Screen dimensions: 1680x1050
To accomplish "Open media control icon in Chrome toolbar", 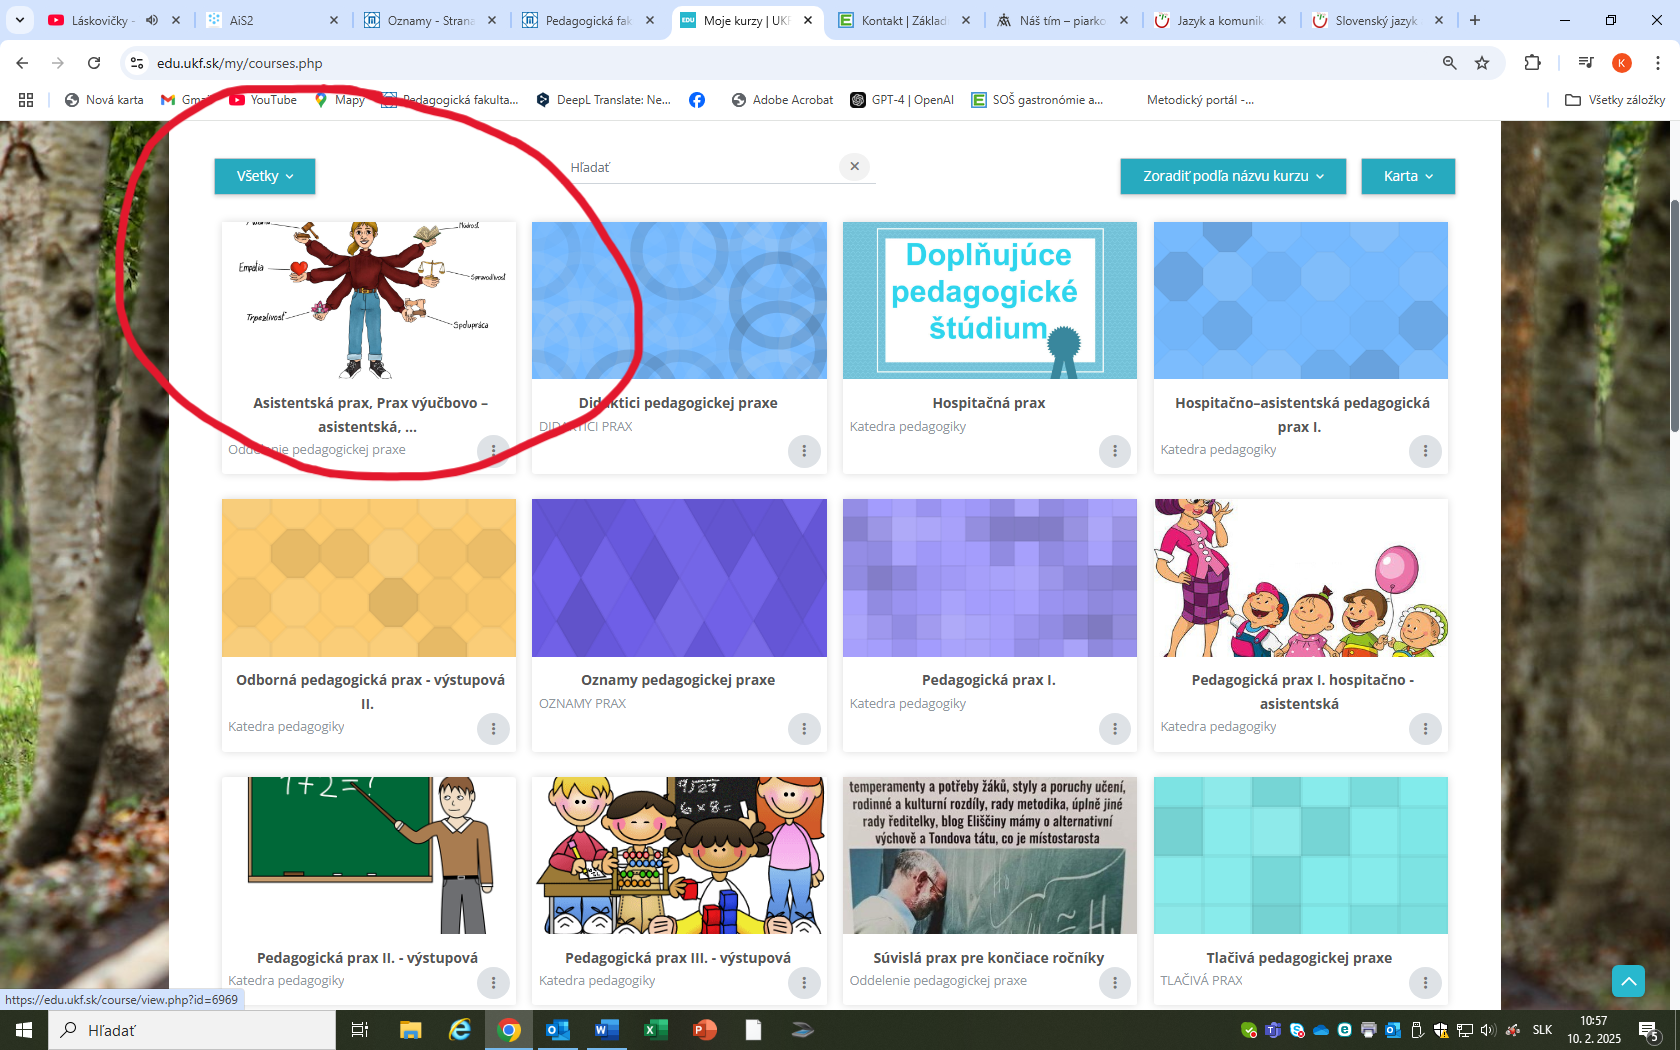I will (x=1585, y=63).
